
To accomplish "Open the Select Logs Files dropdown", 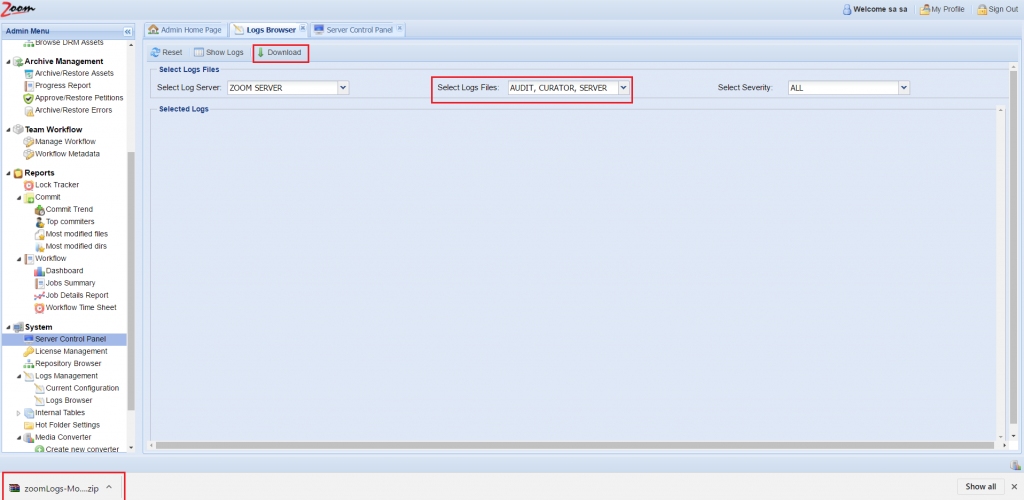I will coord(623,88).
